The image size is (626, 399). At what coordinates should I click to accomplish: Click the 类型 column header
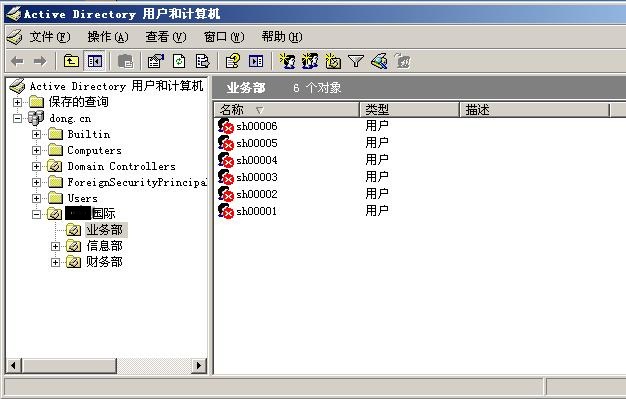(410, 109)
